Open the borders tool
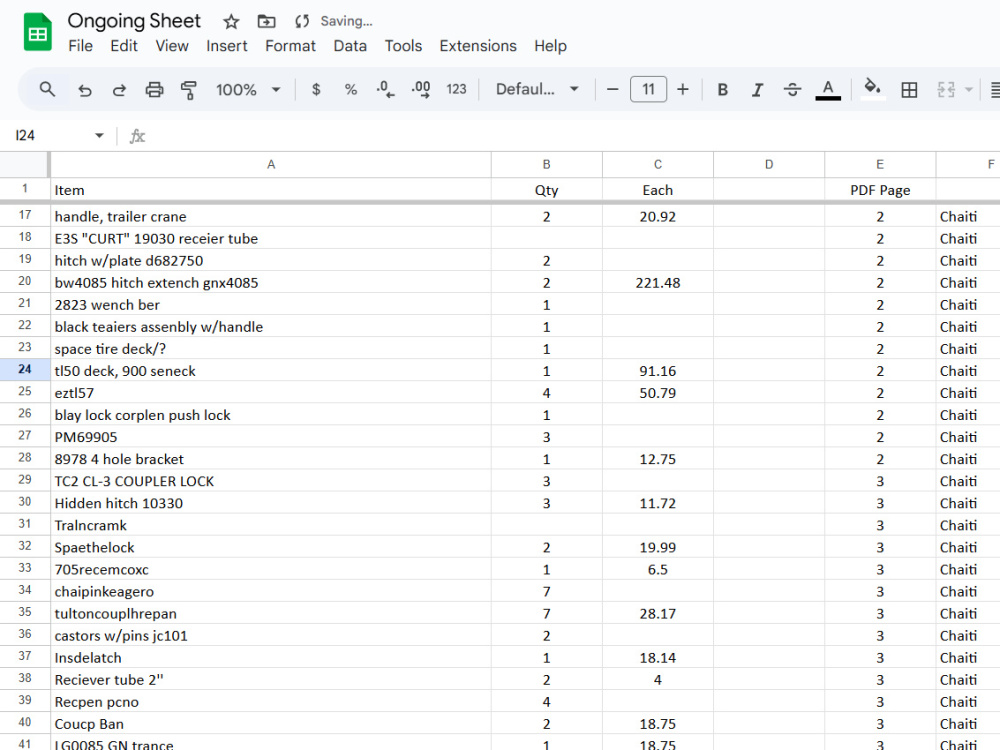The image size is (1000, 750). (909, 89)
